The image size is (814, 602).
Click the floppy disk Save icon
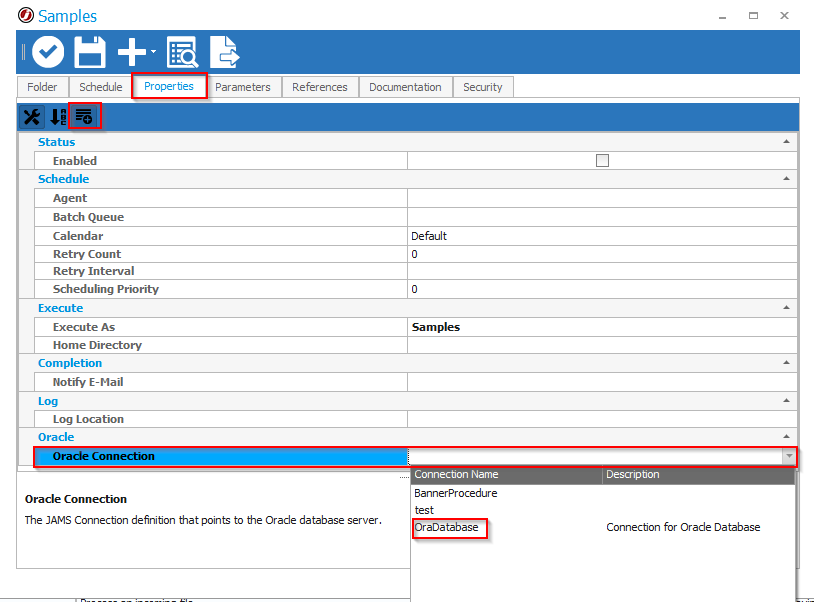point(90,52)
